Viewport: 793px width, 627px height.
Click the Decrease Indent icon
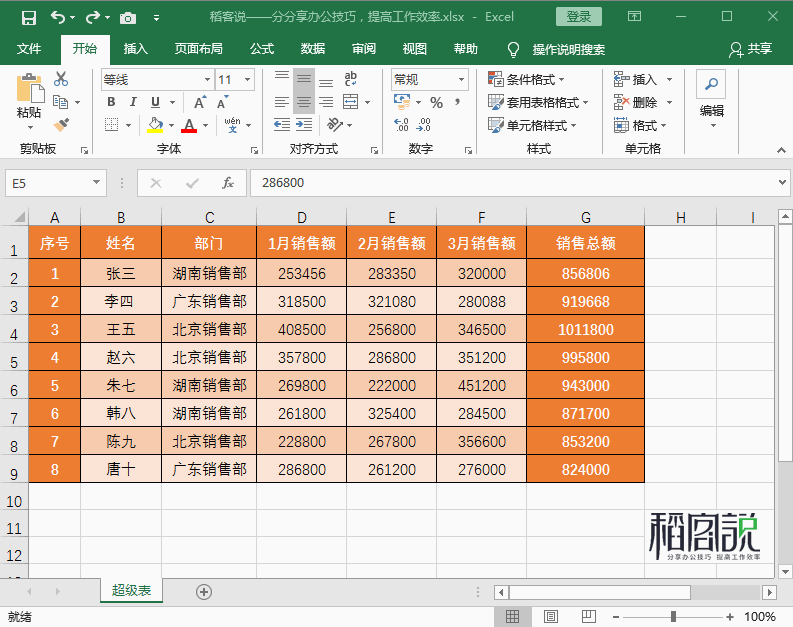[x=282, y=124]
